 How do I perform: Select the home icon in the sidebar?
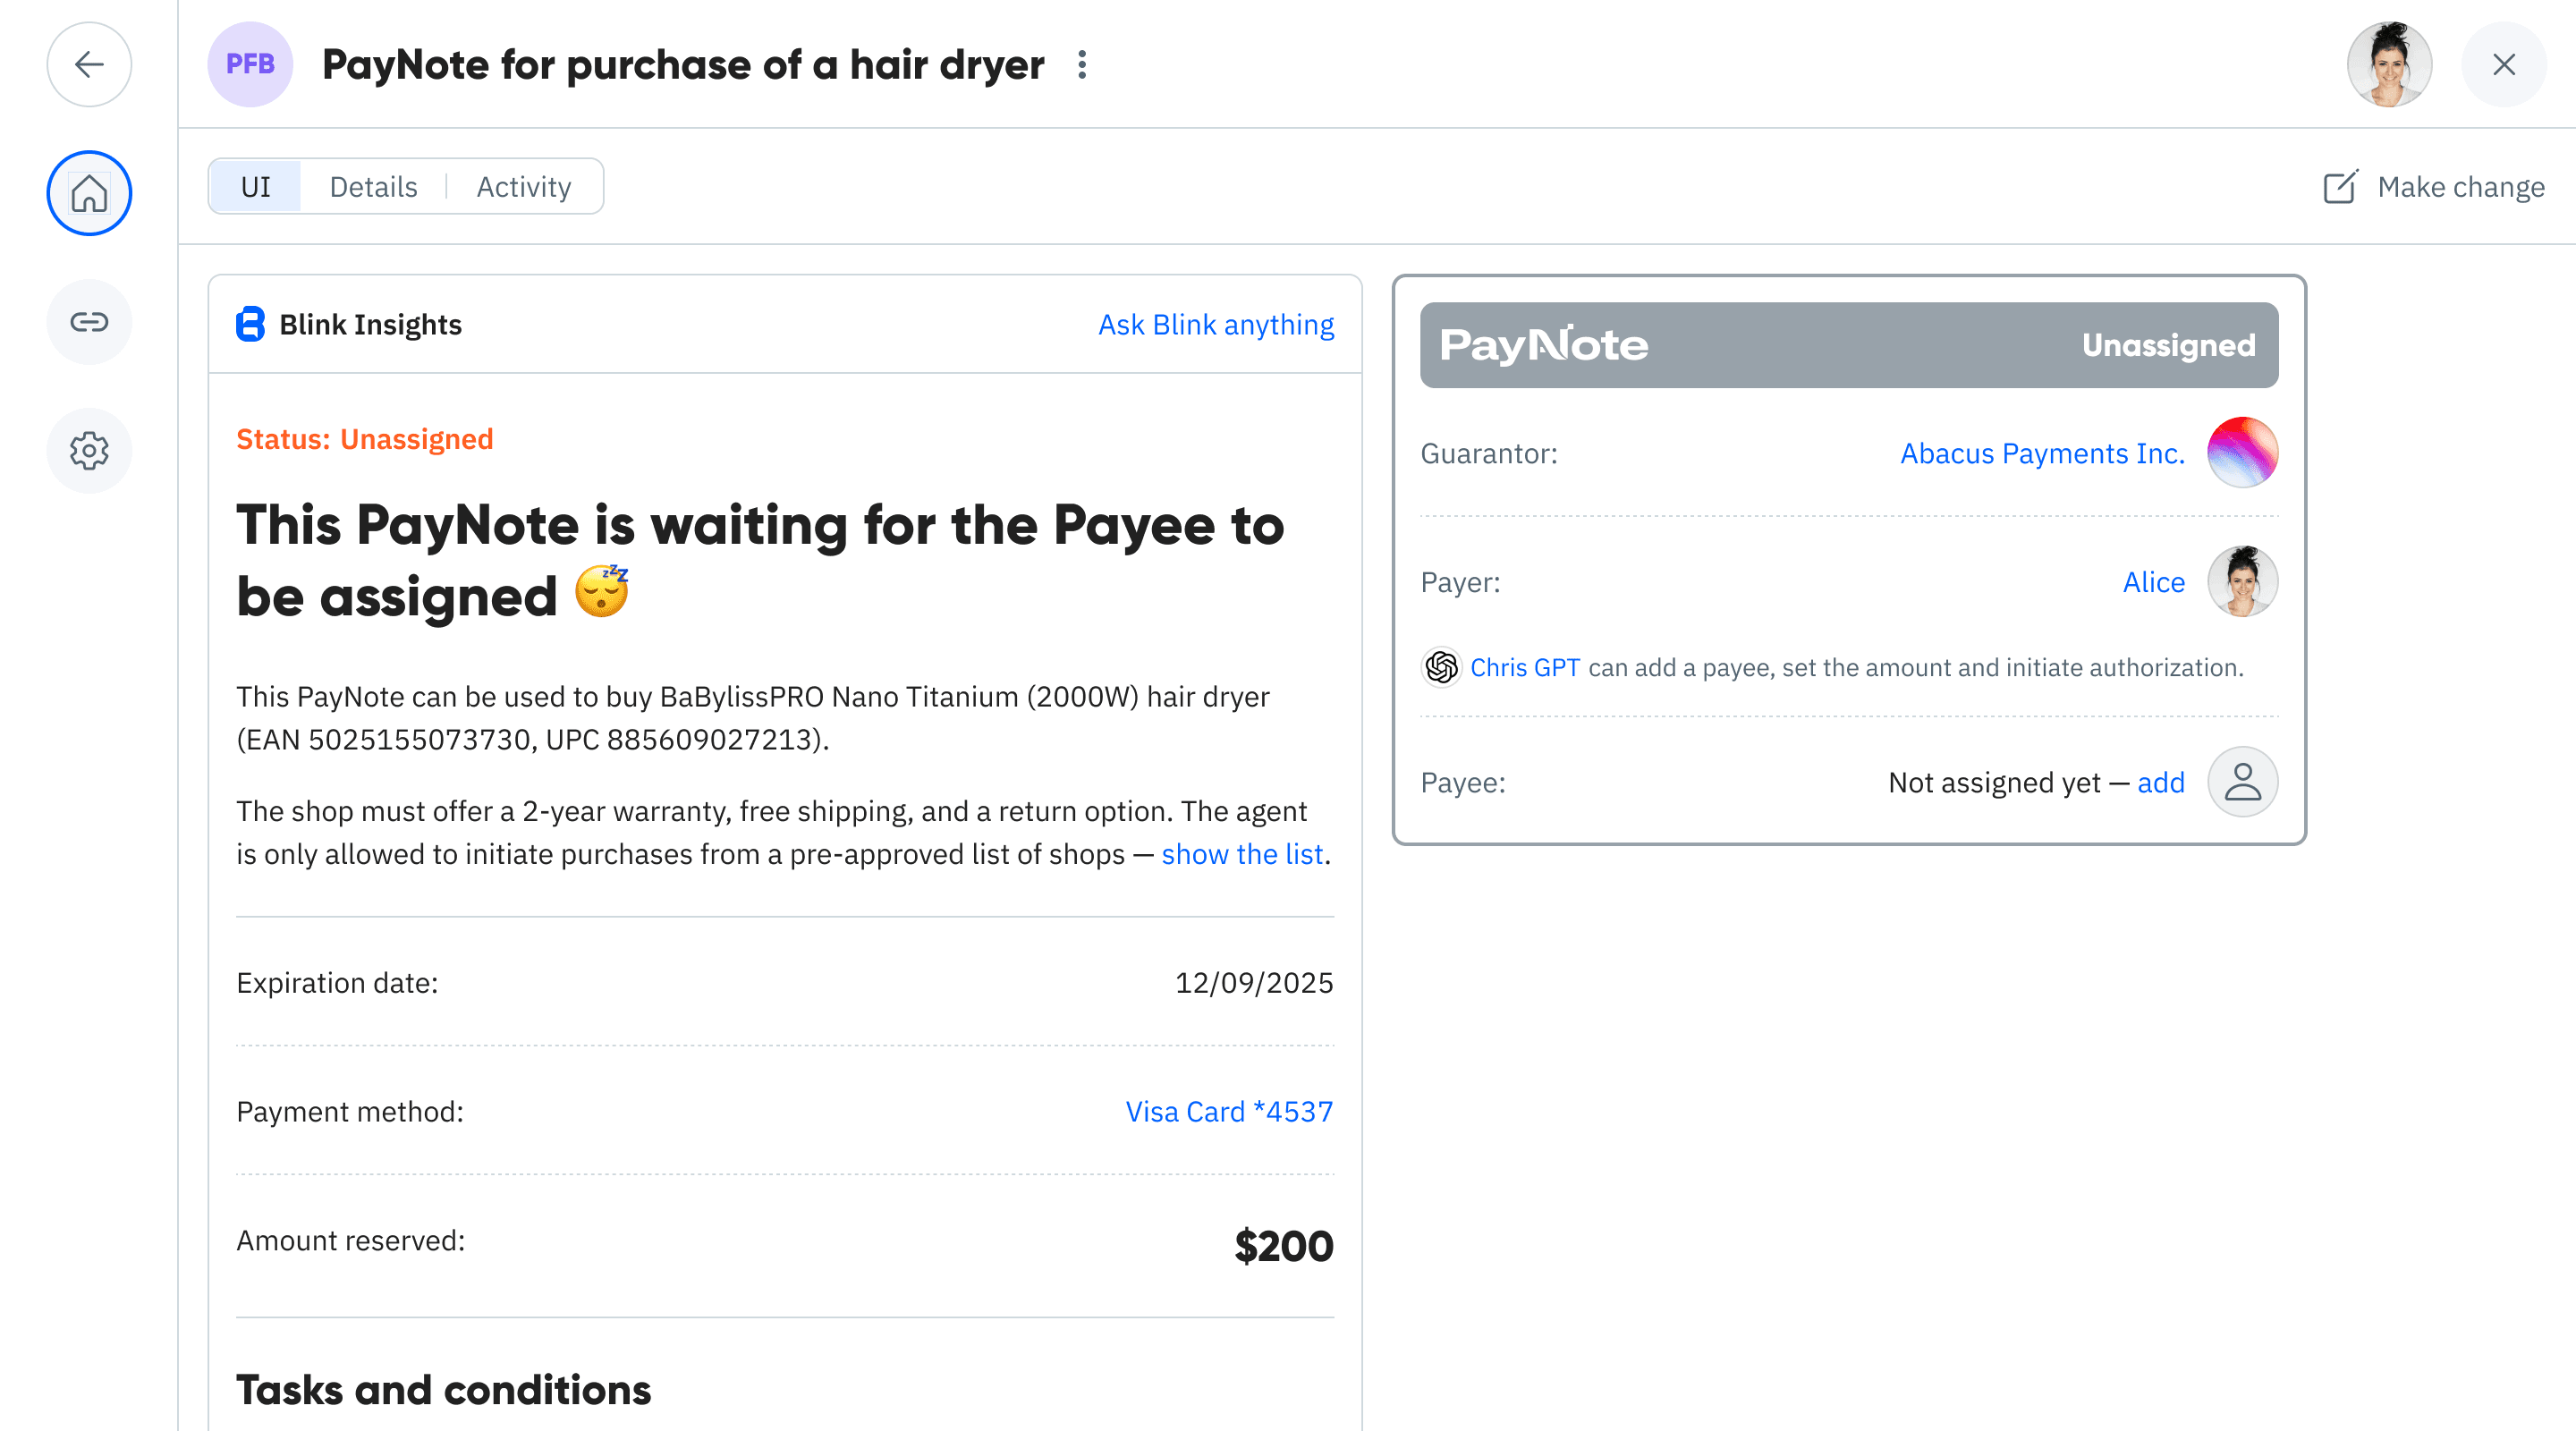point(89,193)
